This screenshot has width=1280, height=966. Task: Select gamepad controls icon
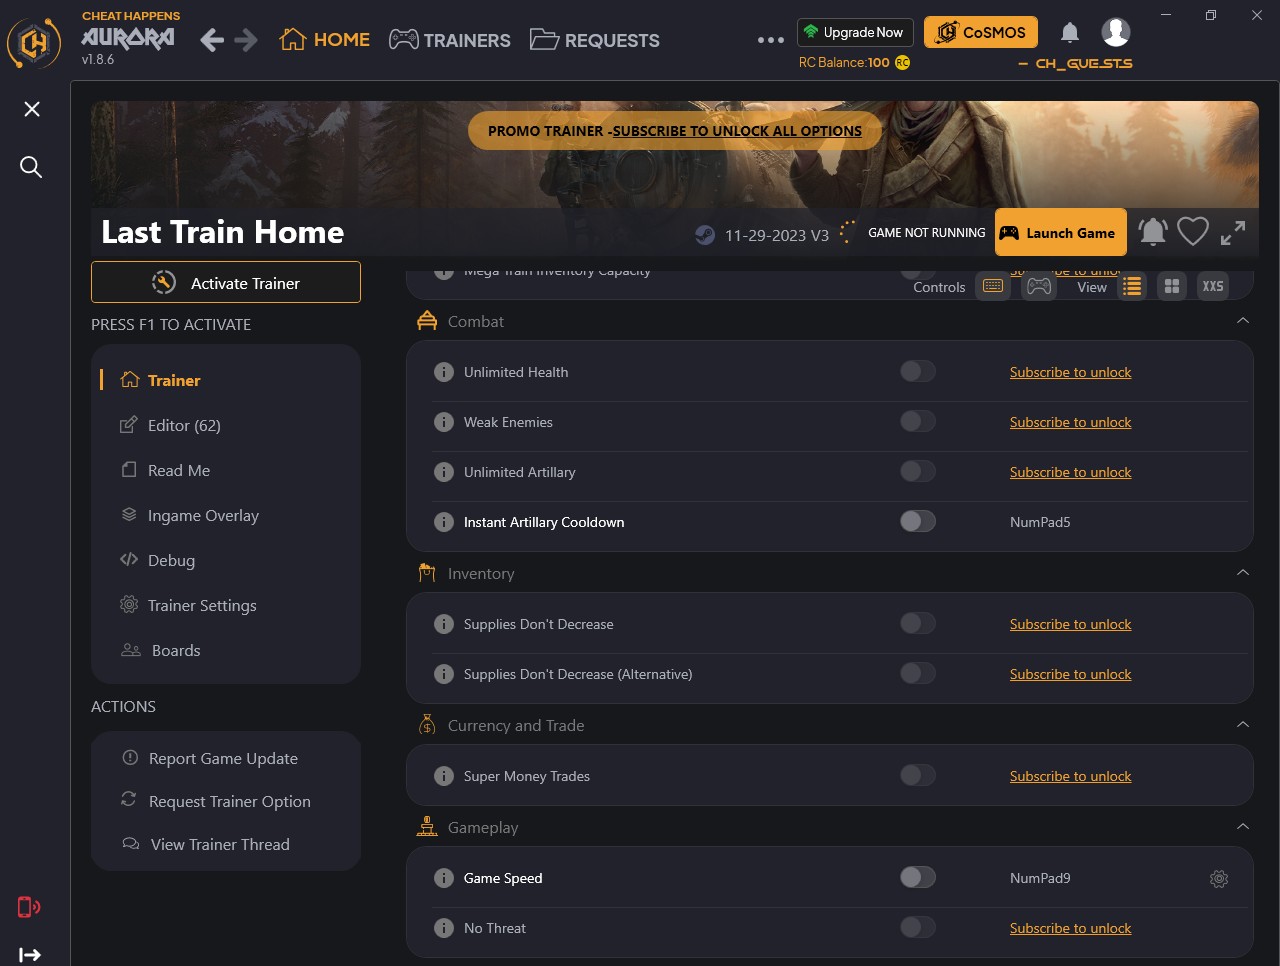1040,286
